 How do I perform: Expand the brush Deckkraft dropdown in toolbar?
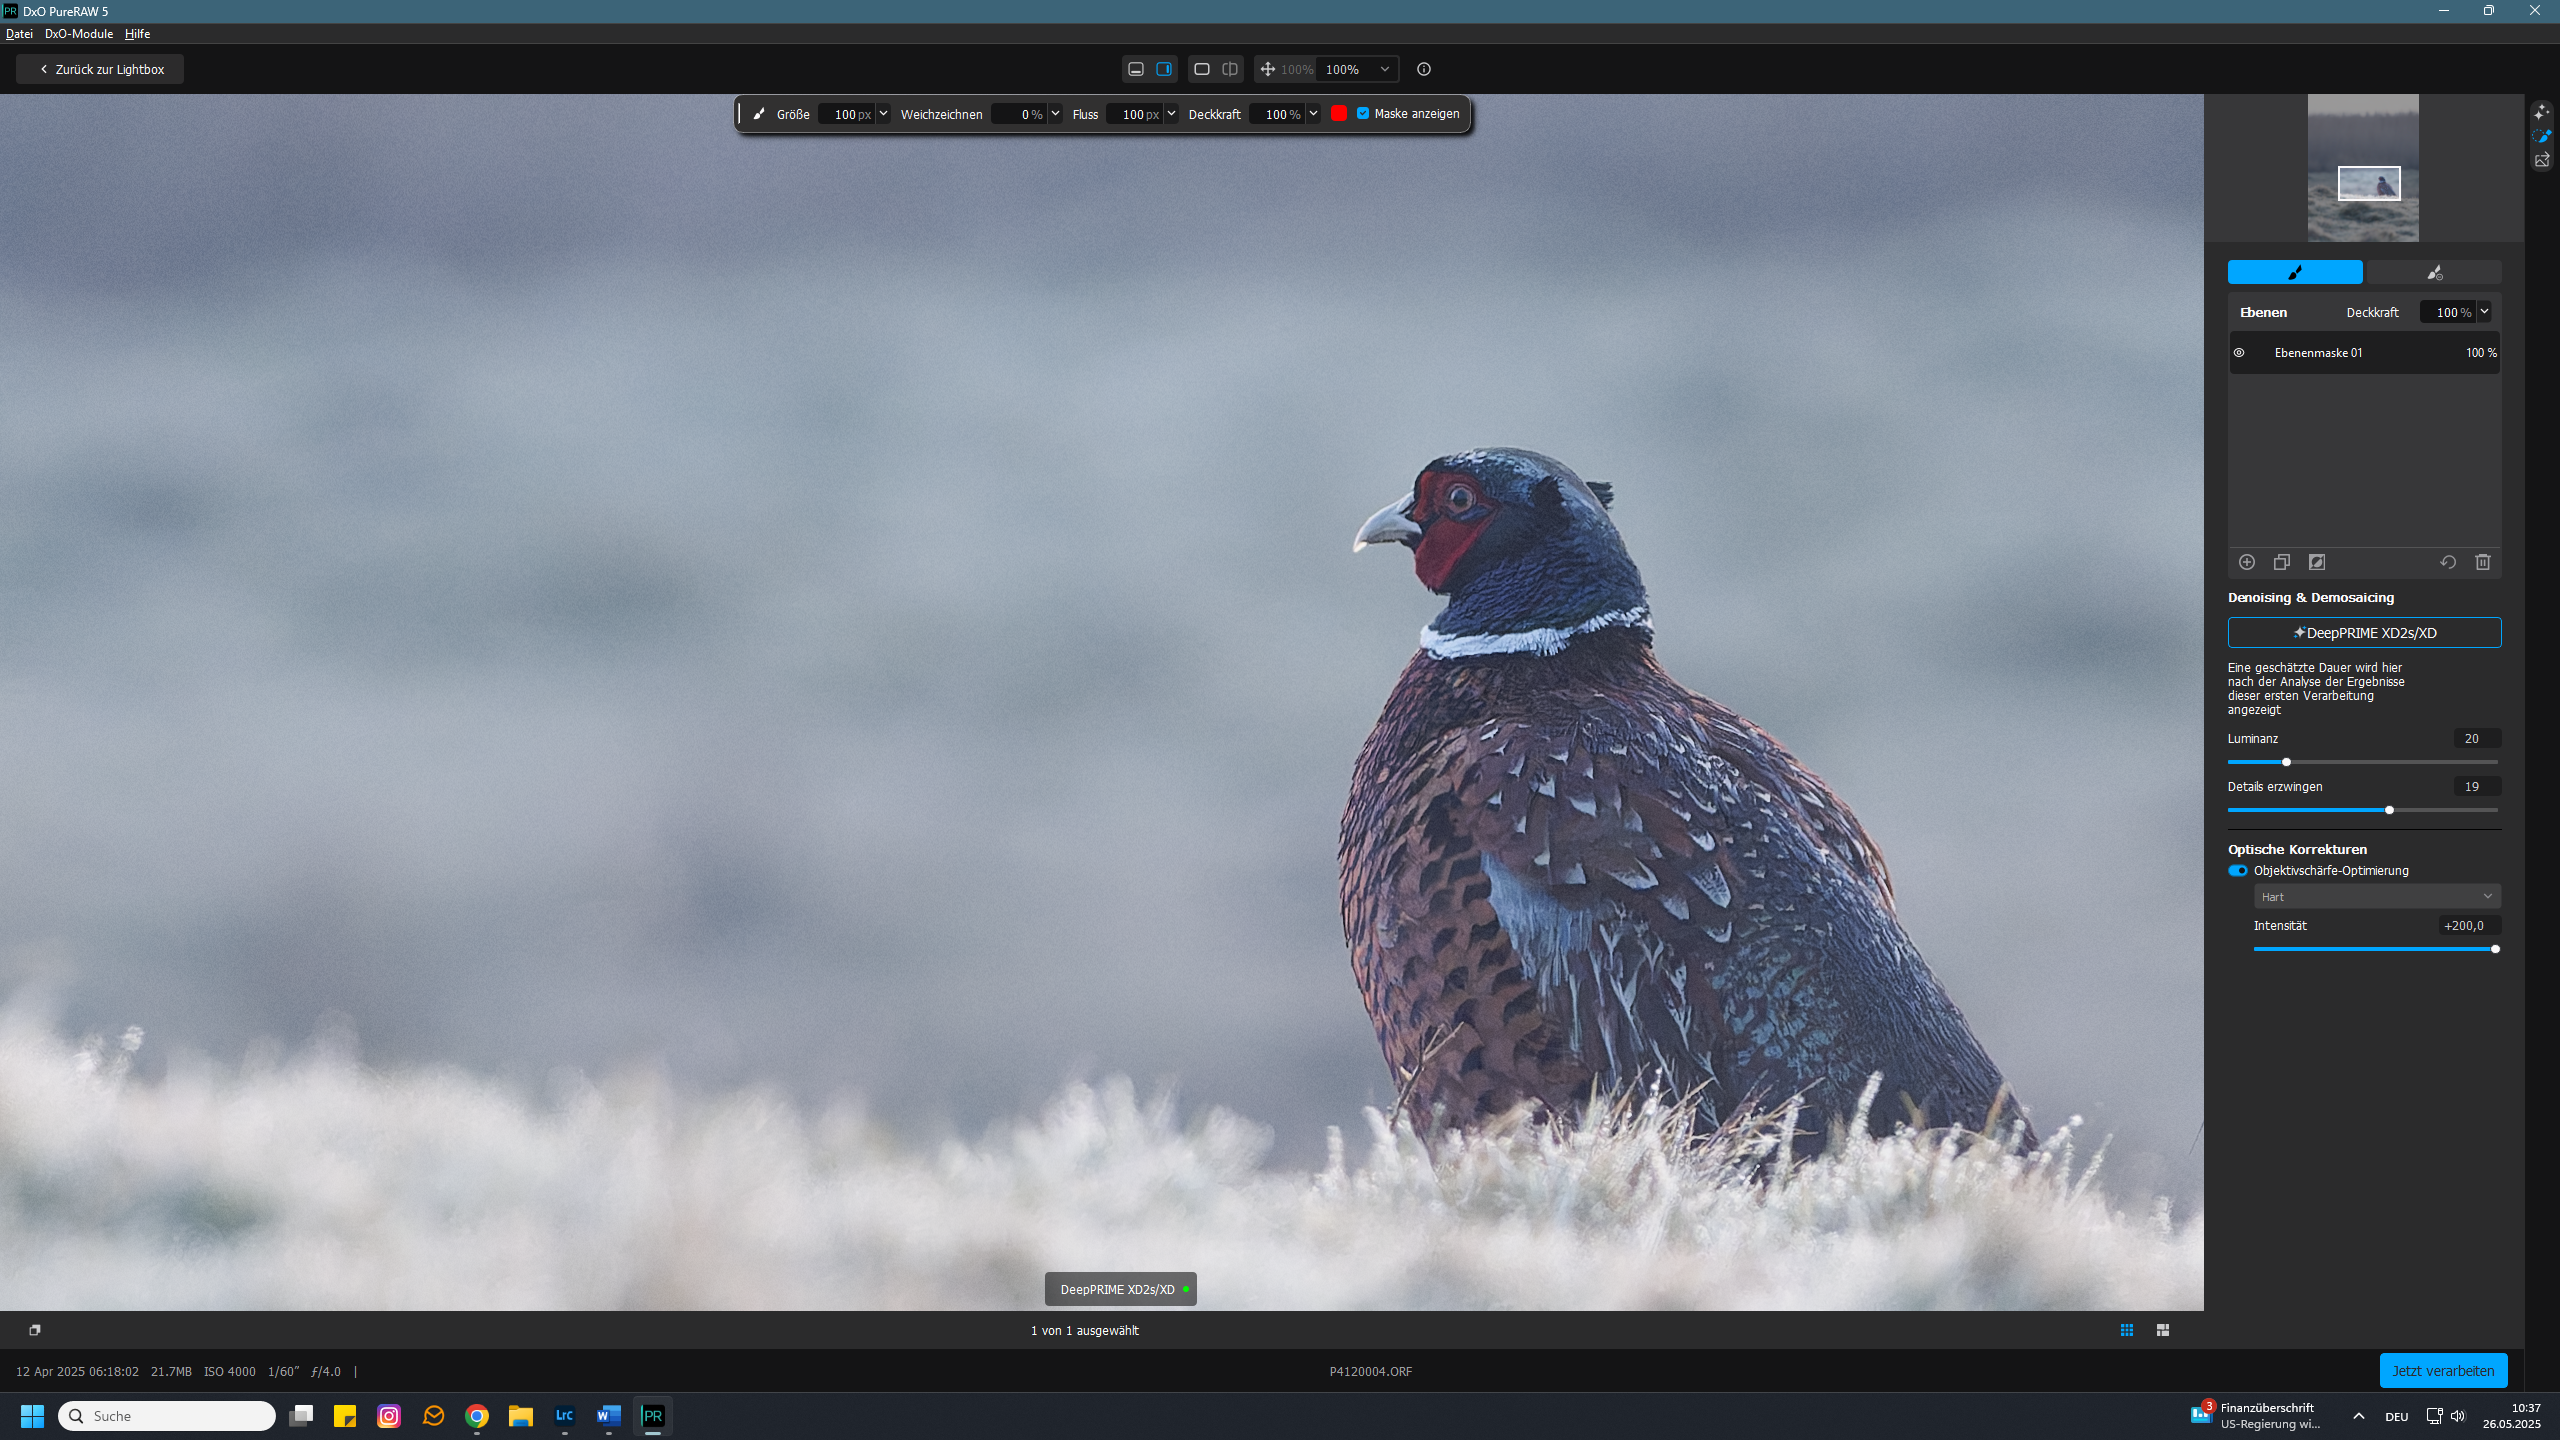(x=1313, y=114)
